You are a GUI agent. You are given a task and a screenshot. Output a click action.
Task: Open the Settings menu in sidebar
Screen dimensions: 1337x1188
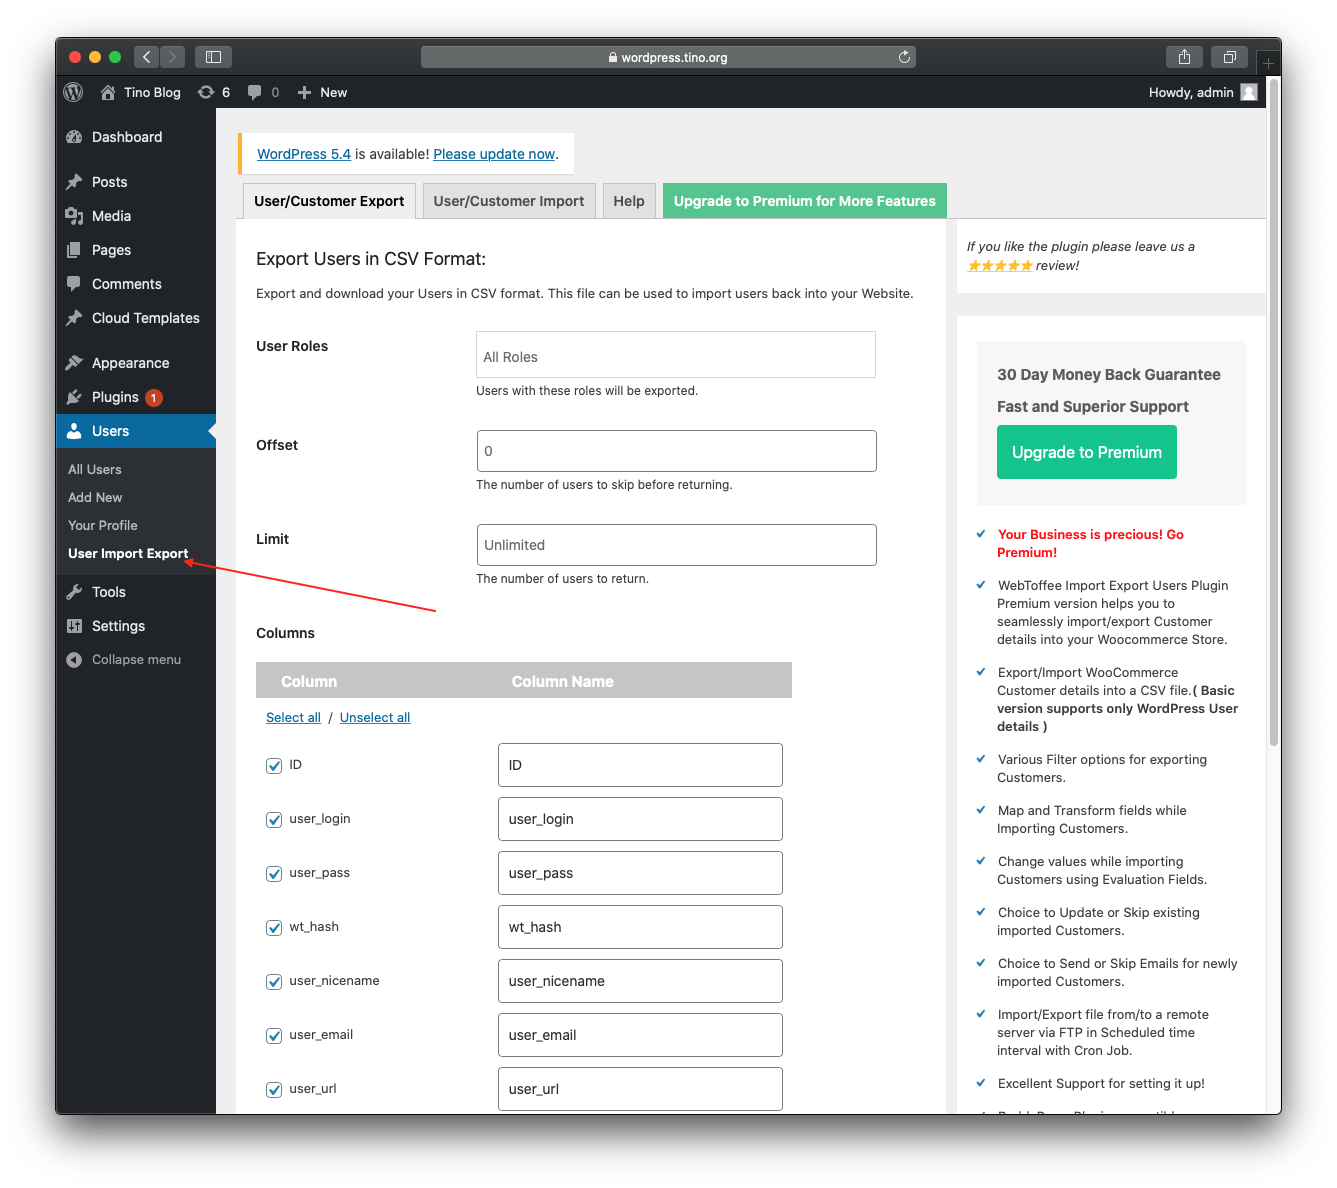(x=116, y=626)
